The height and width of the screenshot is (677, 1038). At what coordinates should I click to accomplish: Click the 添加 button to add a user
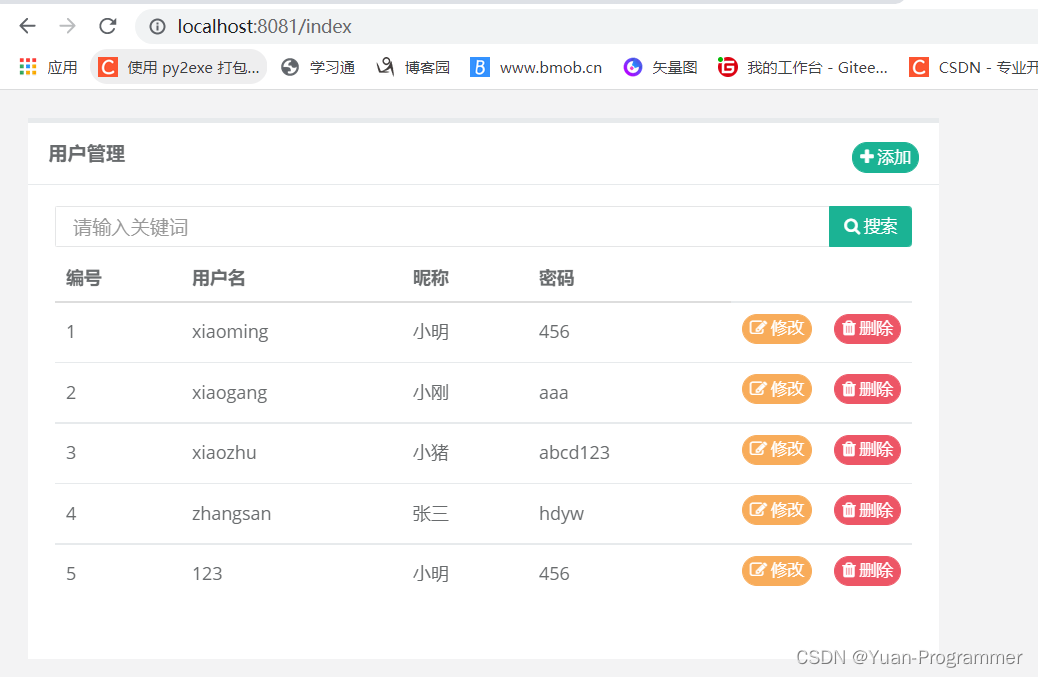884,157
